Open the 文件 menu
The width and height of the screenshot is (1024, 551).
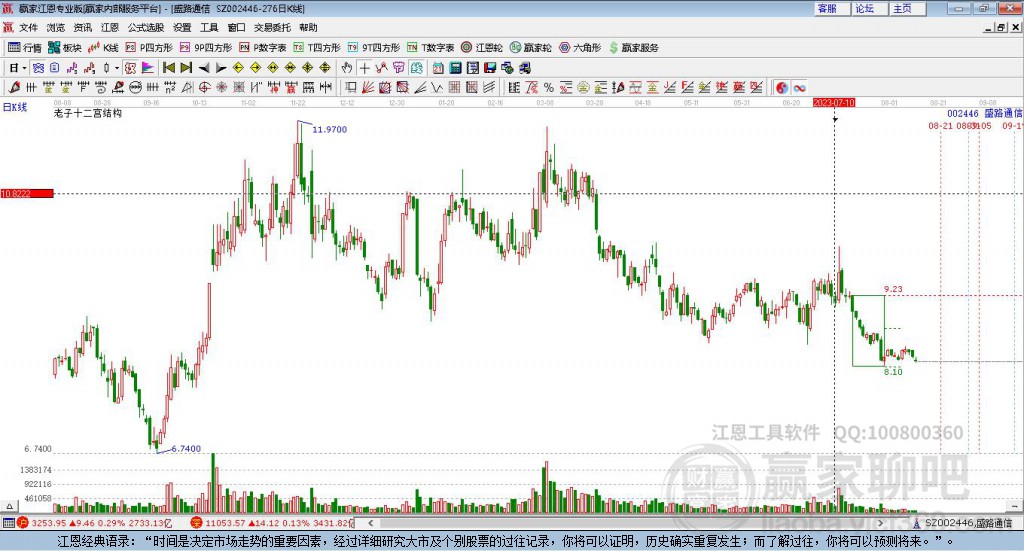pos(28,27)
